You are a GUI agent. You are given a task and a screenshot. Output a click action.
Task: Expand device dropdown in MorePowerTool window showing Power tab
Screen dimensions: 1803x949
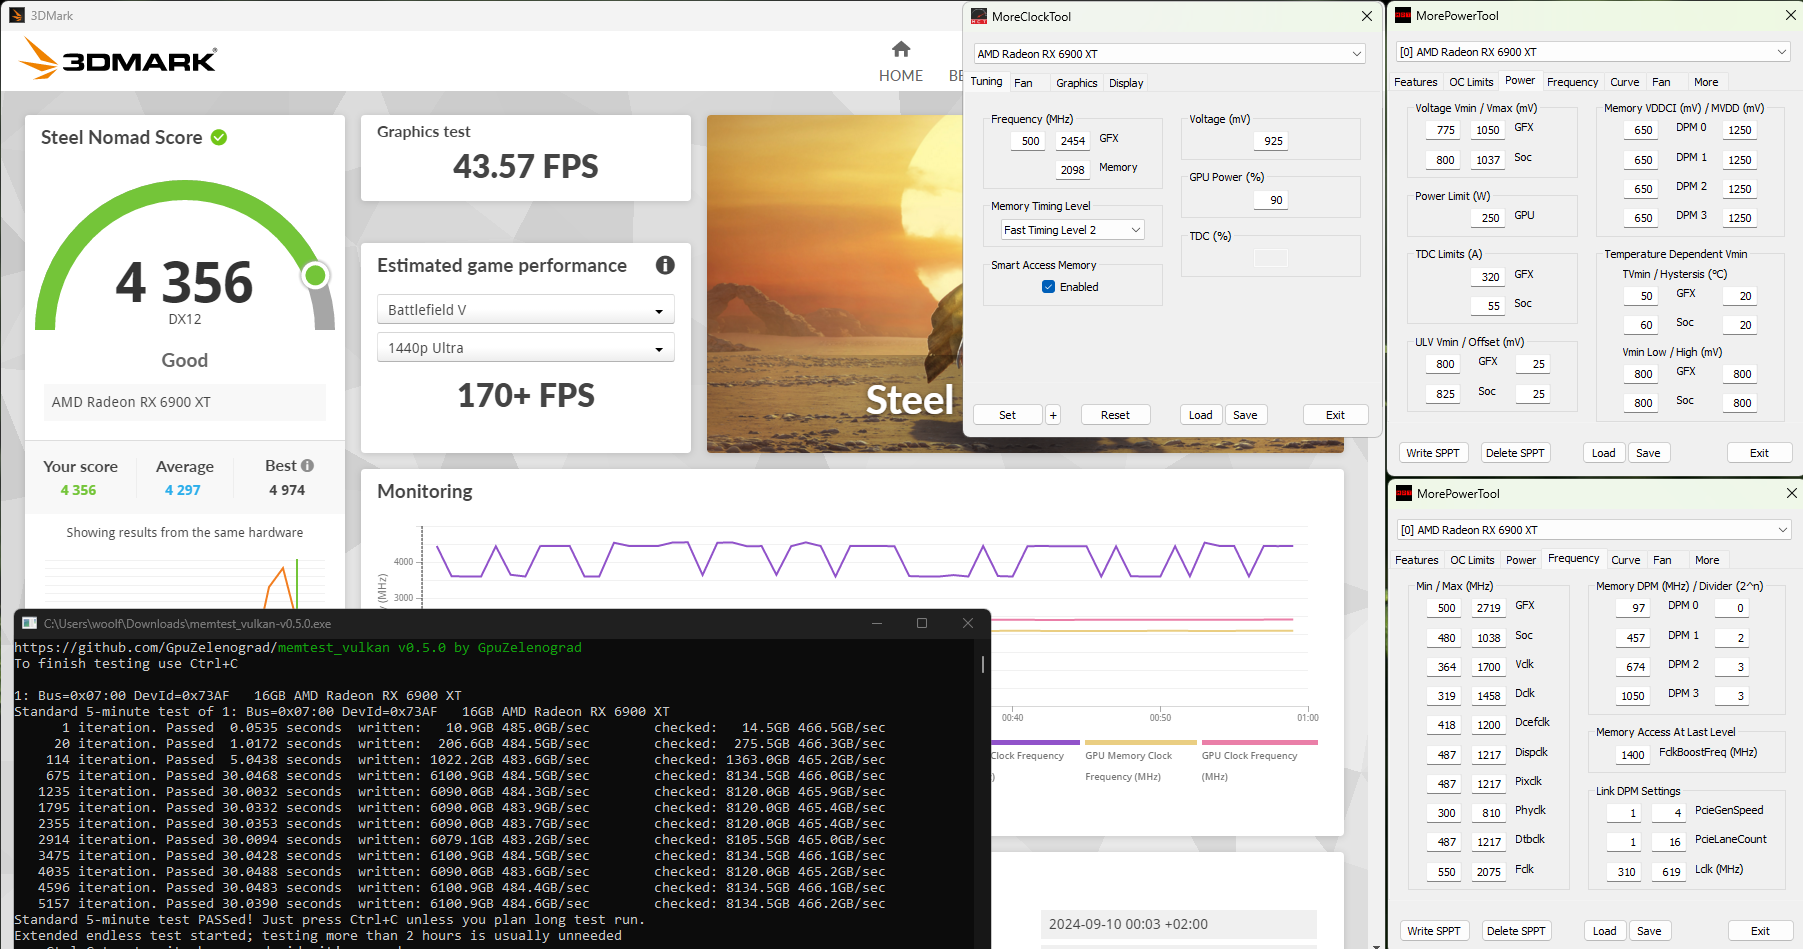click(x=1592, y=52)
